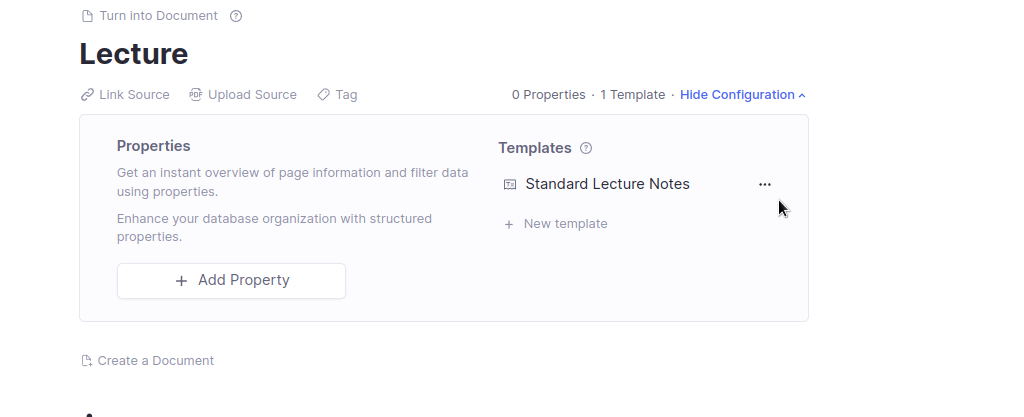This screenshot has width=1024, height=417.
Task: Collapse the panel with Hide Configuration
Action: click(737, 95)
